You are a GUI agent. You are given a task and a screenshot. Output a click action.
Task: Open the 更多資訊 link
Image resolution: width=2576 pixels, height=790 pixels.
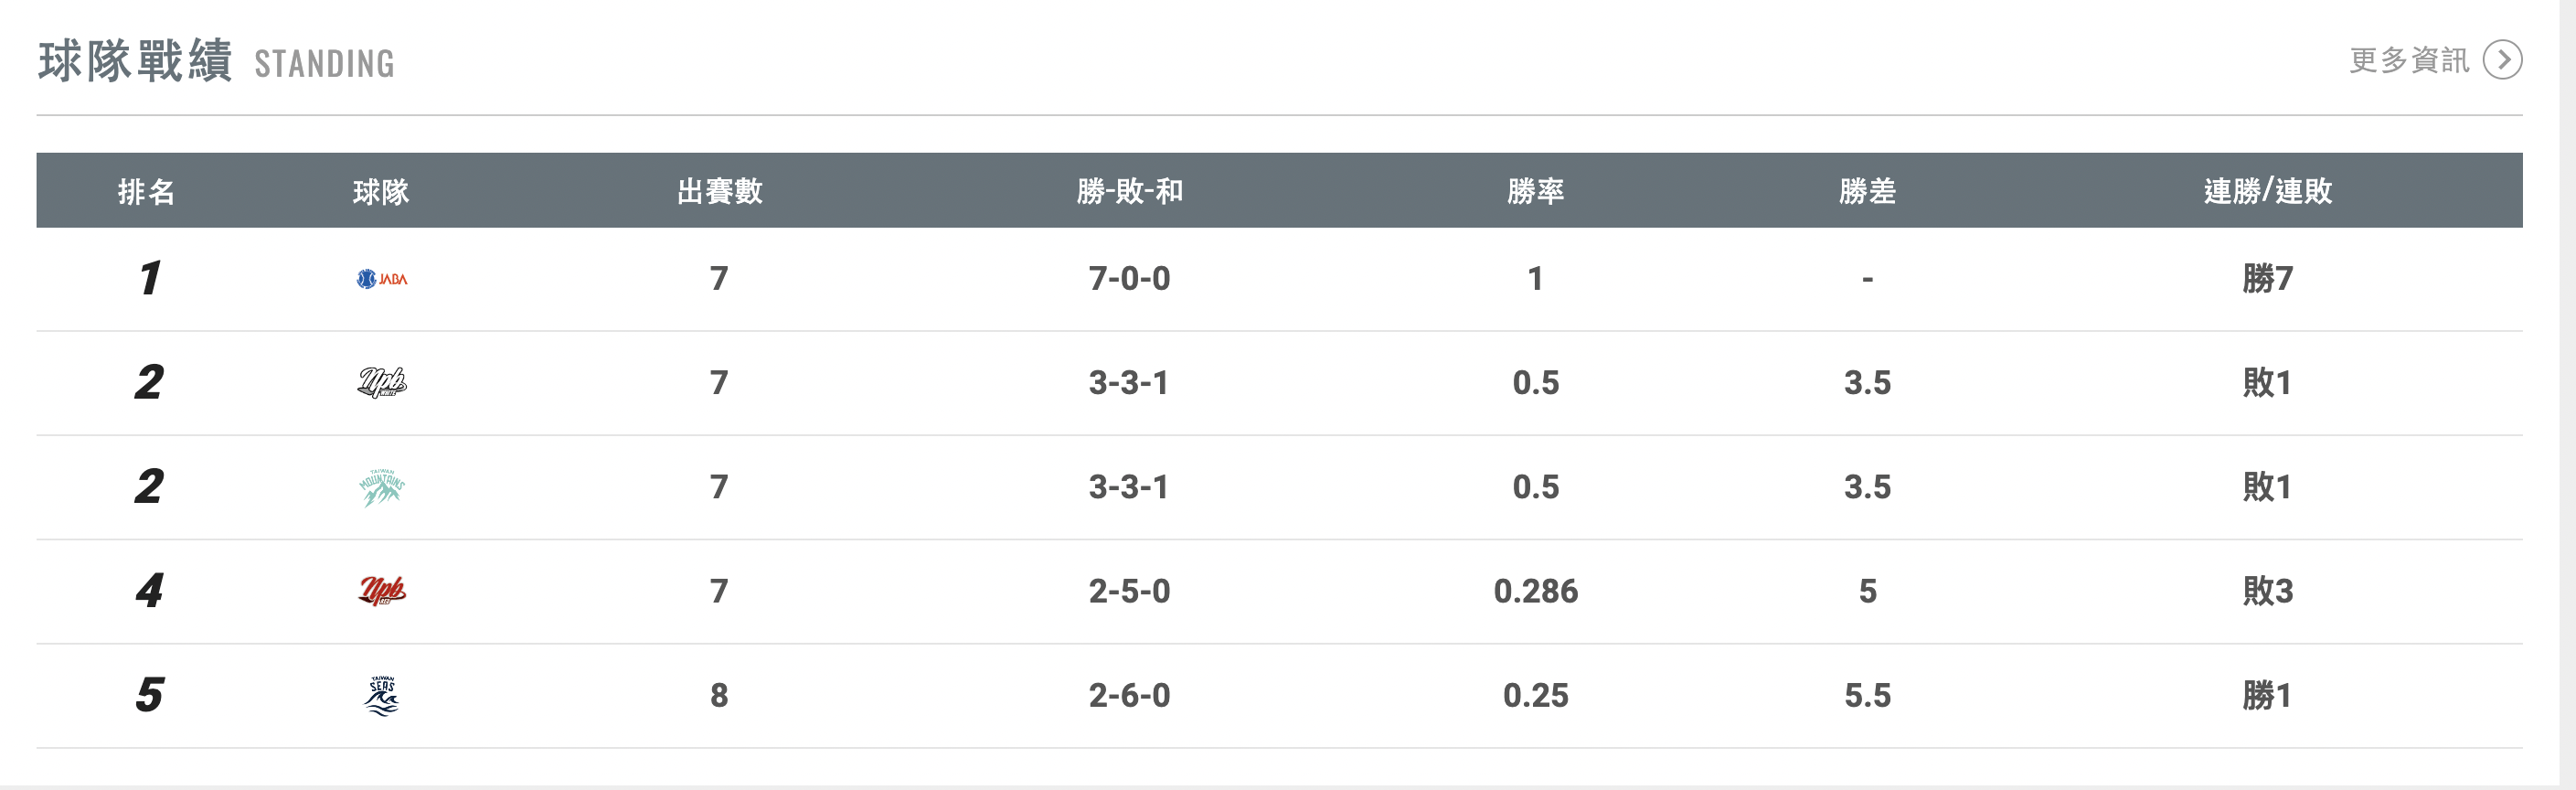pos(2408,60)
